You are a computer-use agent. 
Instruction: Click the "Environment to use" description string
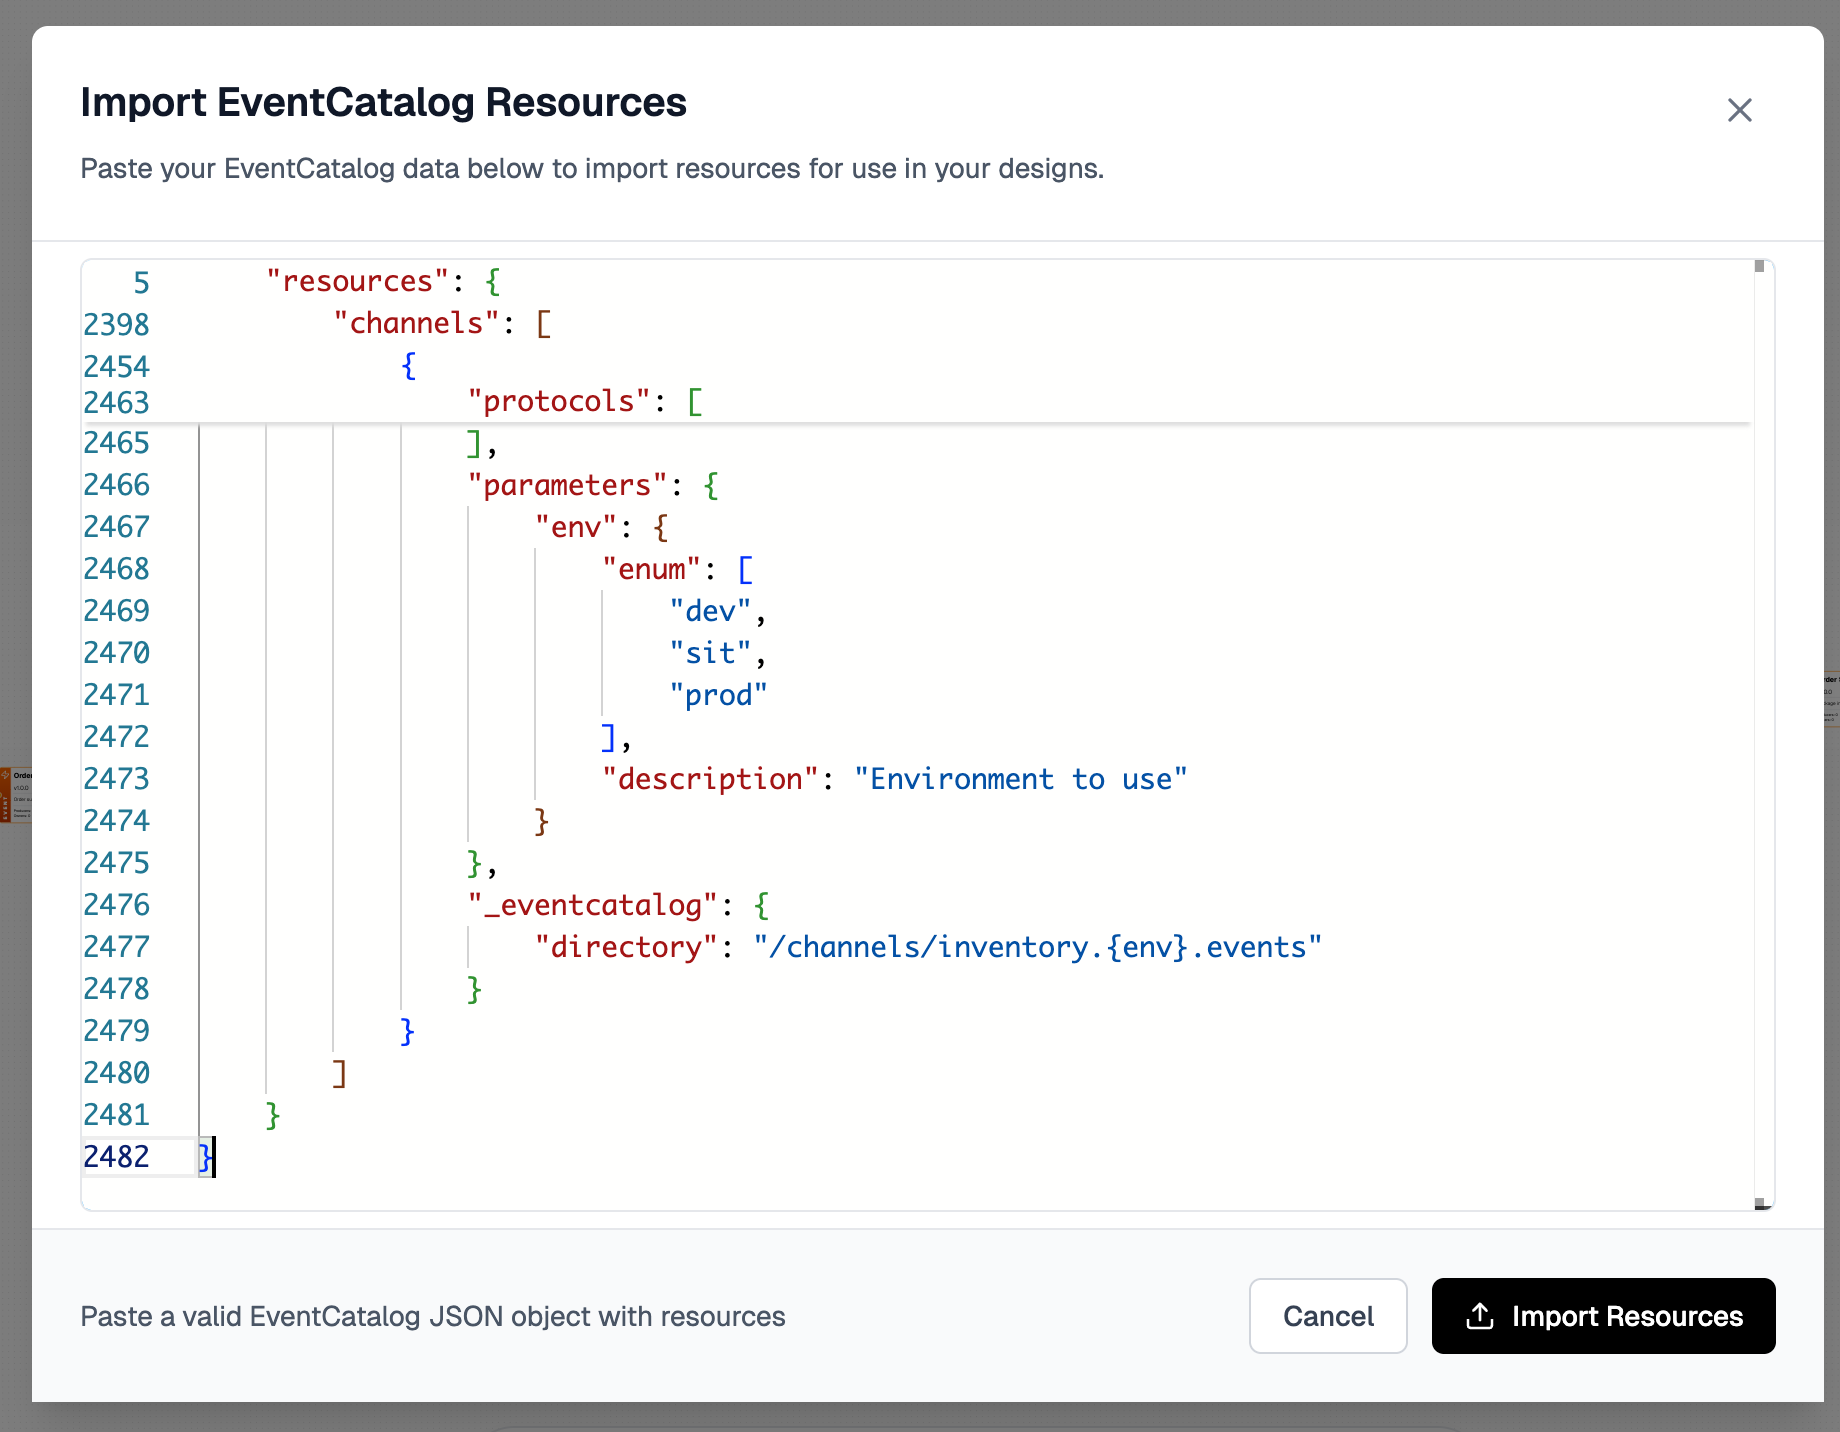tap(1020, 779)
